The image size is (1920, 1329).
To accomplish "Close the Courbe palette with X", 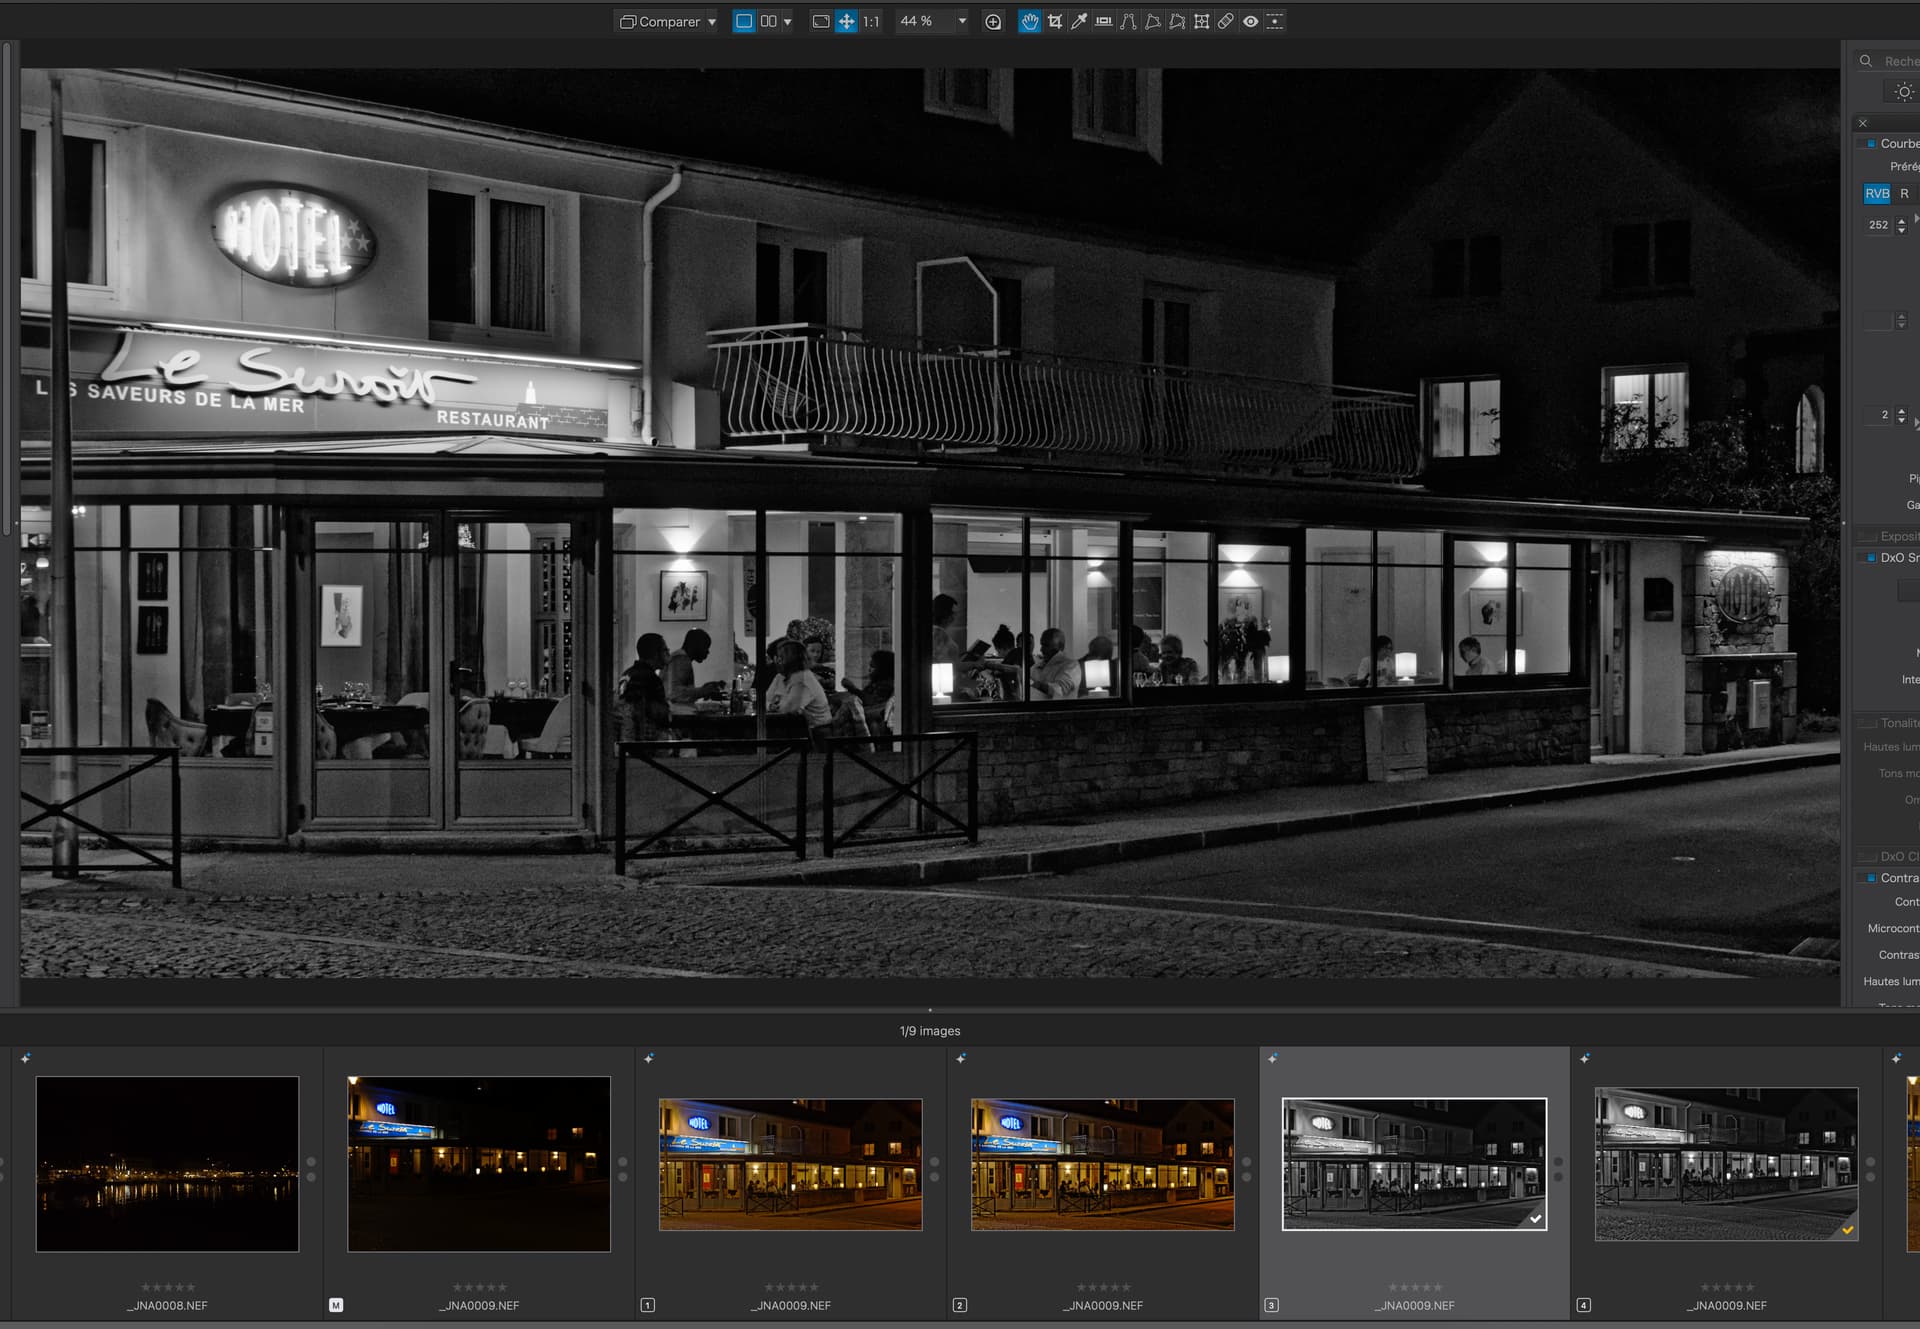I will pyautogui.click(x=1862, y=123).
